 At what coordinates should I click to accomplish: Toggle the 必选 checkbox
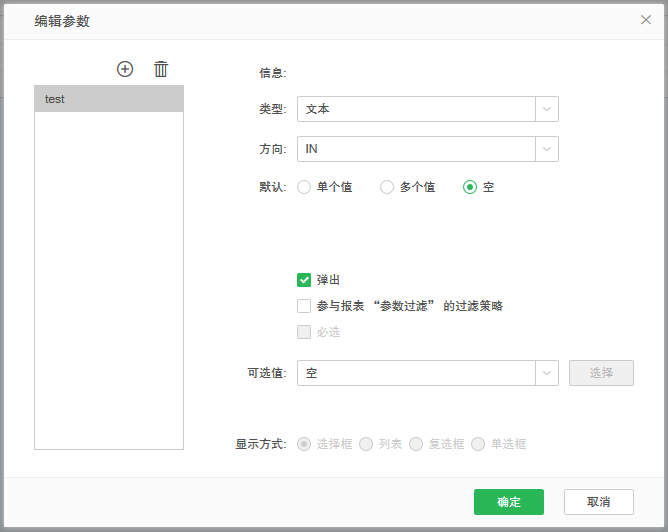click(x=304, y=332)
